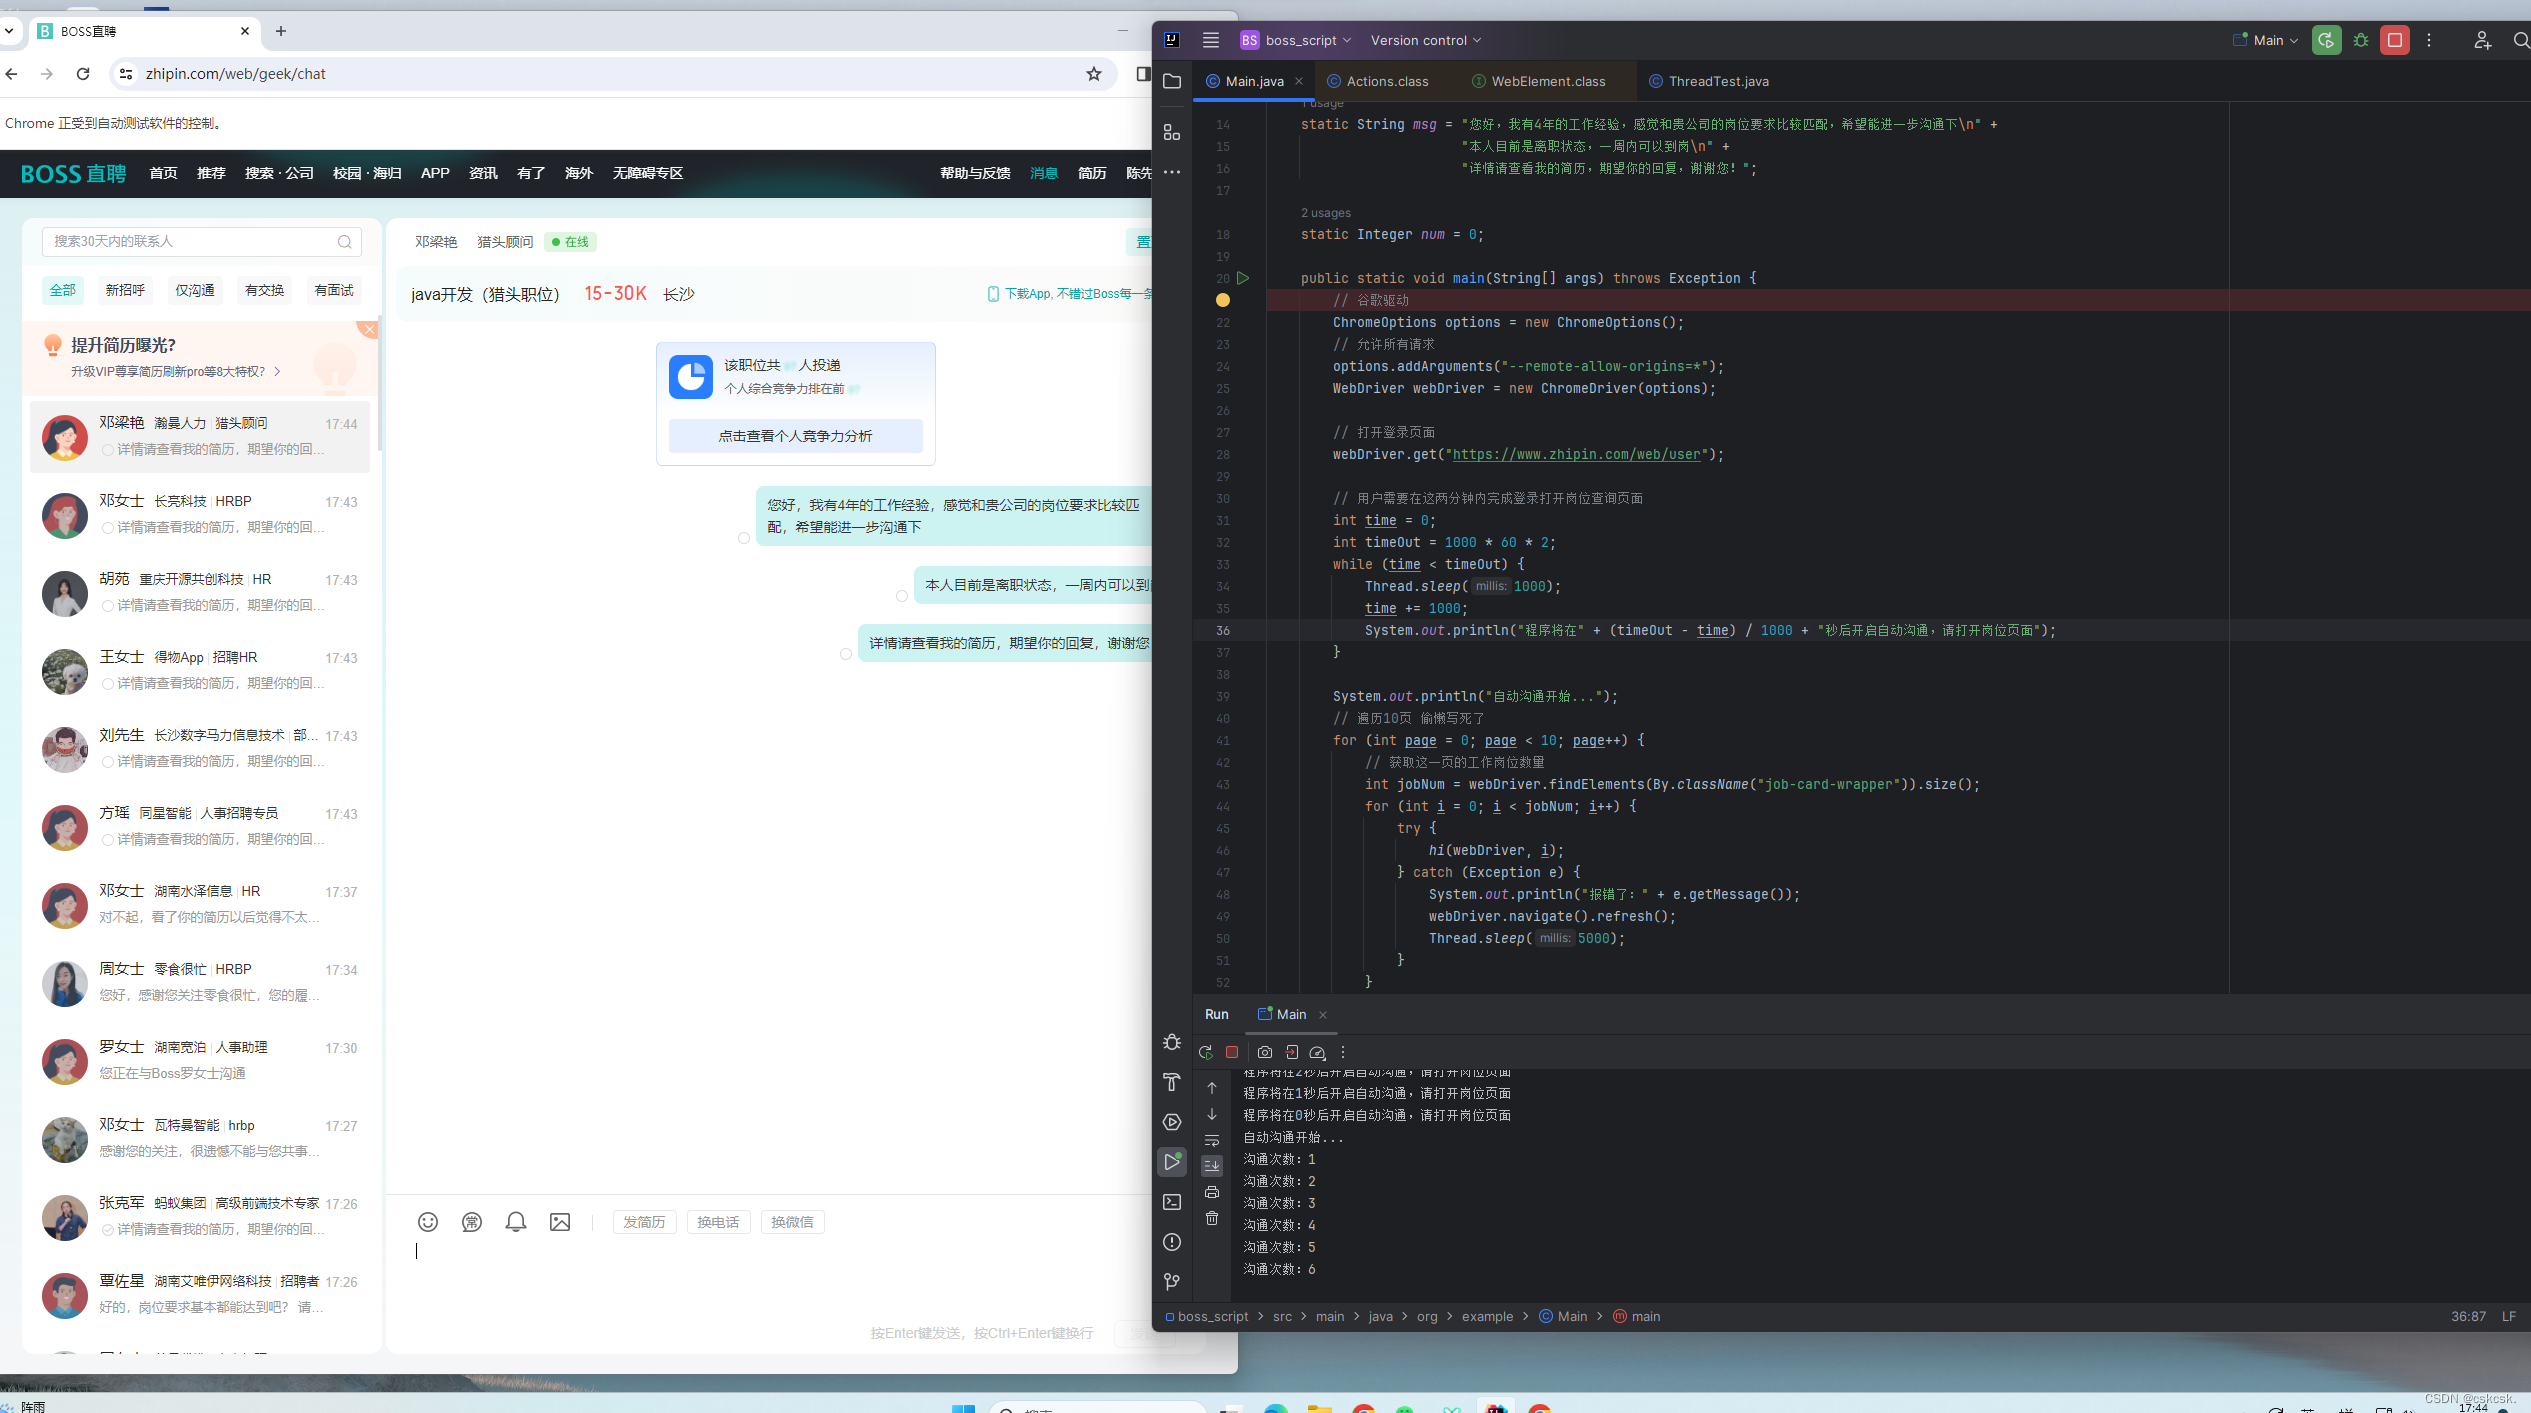This screenshot has width=2531, height=1413.
Task: Click the emoji picker icon in chat
Action: point(428,1222)
